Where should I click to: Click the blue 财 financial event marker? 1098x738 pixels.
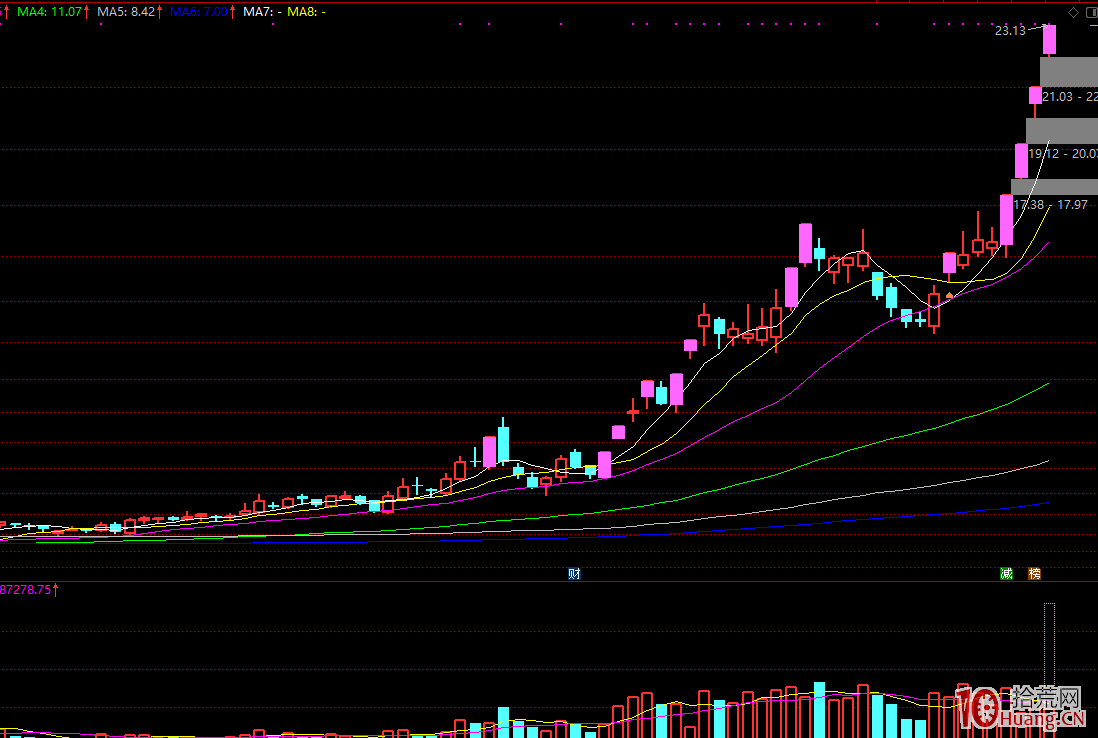click(x=574, y=573)
